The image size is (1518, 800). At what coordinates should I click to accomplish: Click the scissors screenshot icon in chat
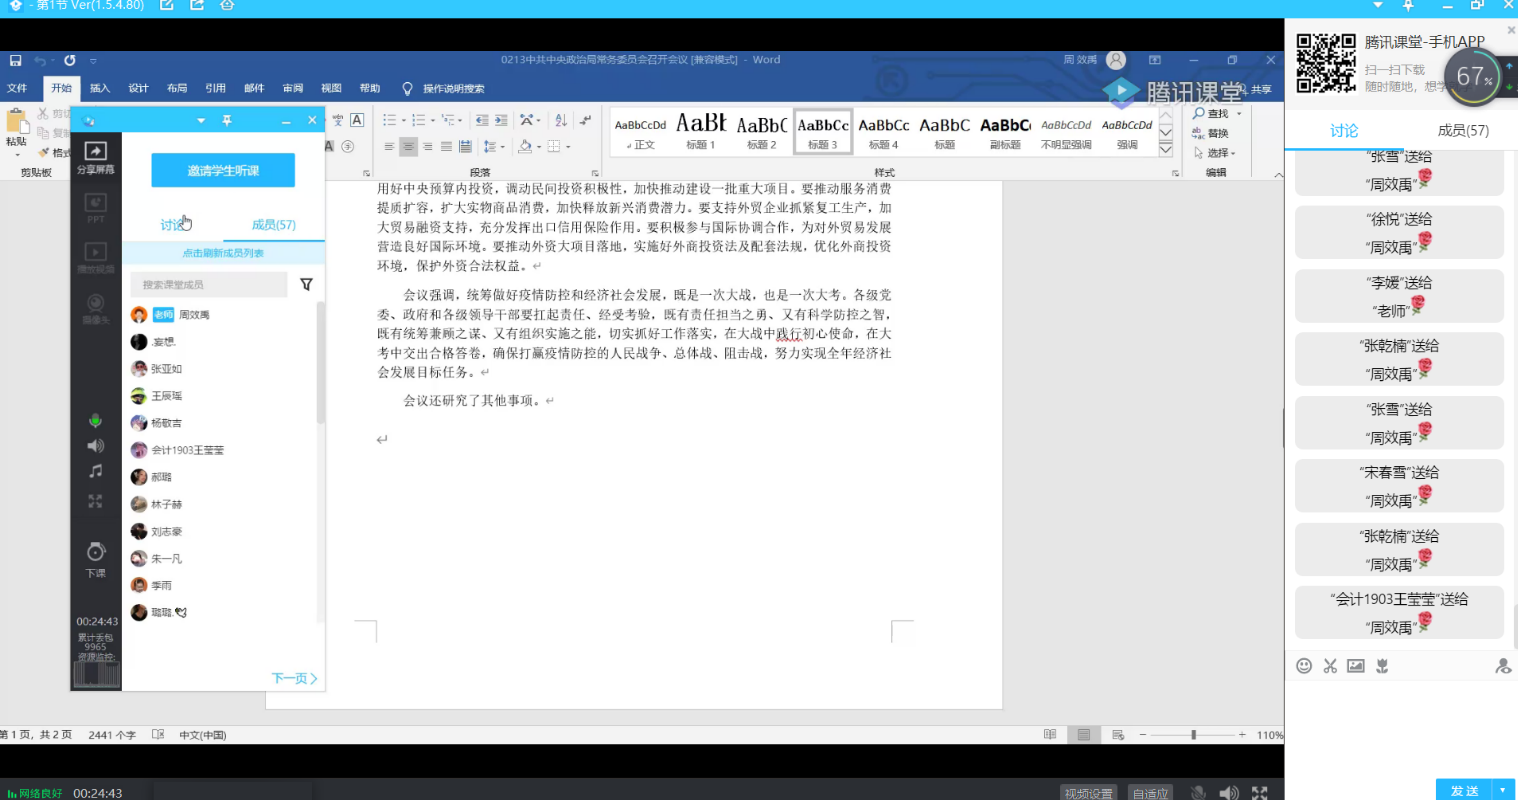(x=1330, y=666)
